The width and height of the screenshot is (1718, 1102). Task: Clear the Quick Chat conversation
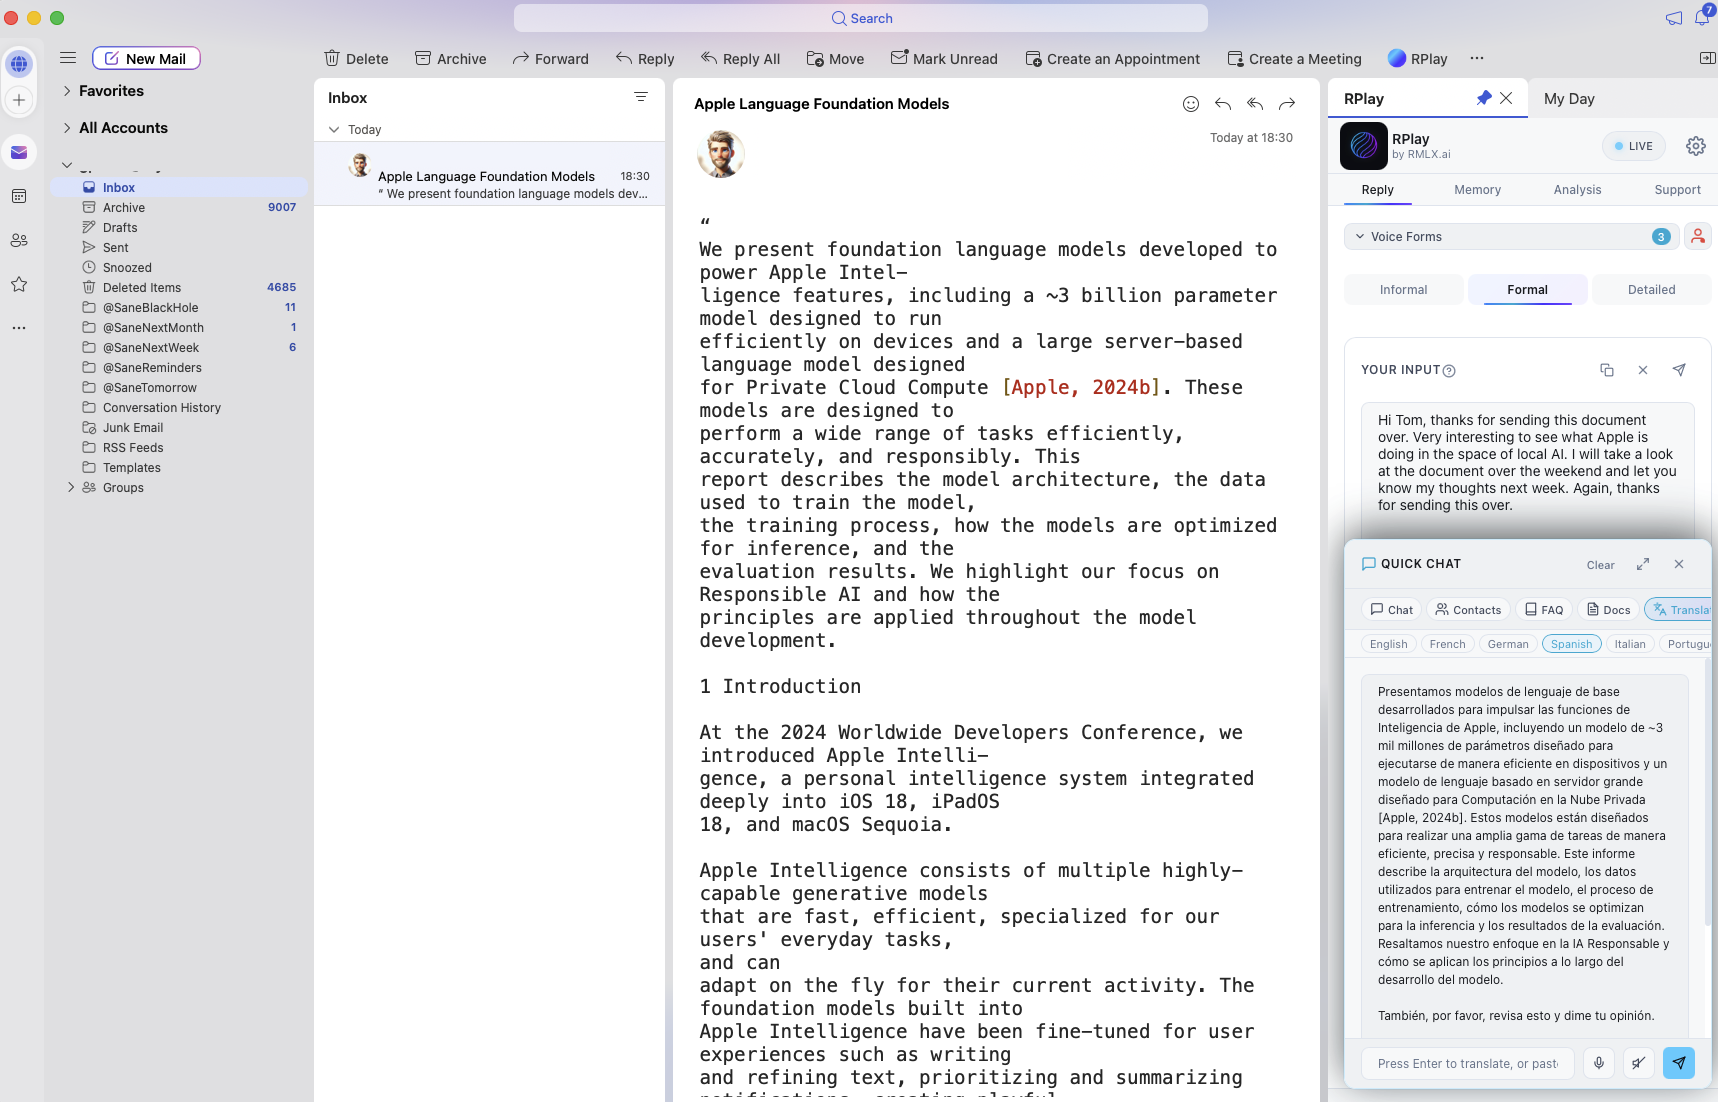[1599, 564]
